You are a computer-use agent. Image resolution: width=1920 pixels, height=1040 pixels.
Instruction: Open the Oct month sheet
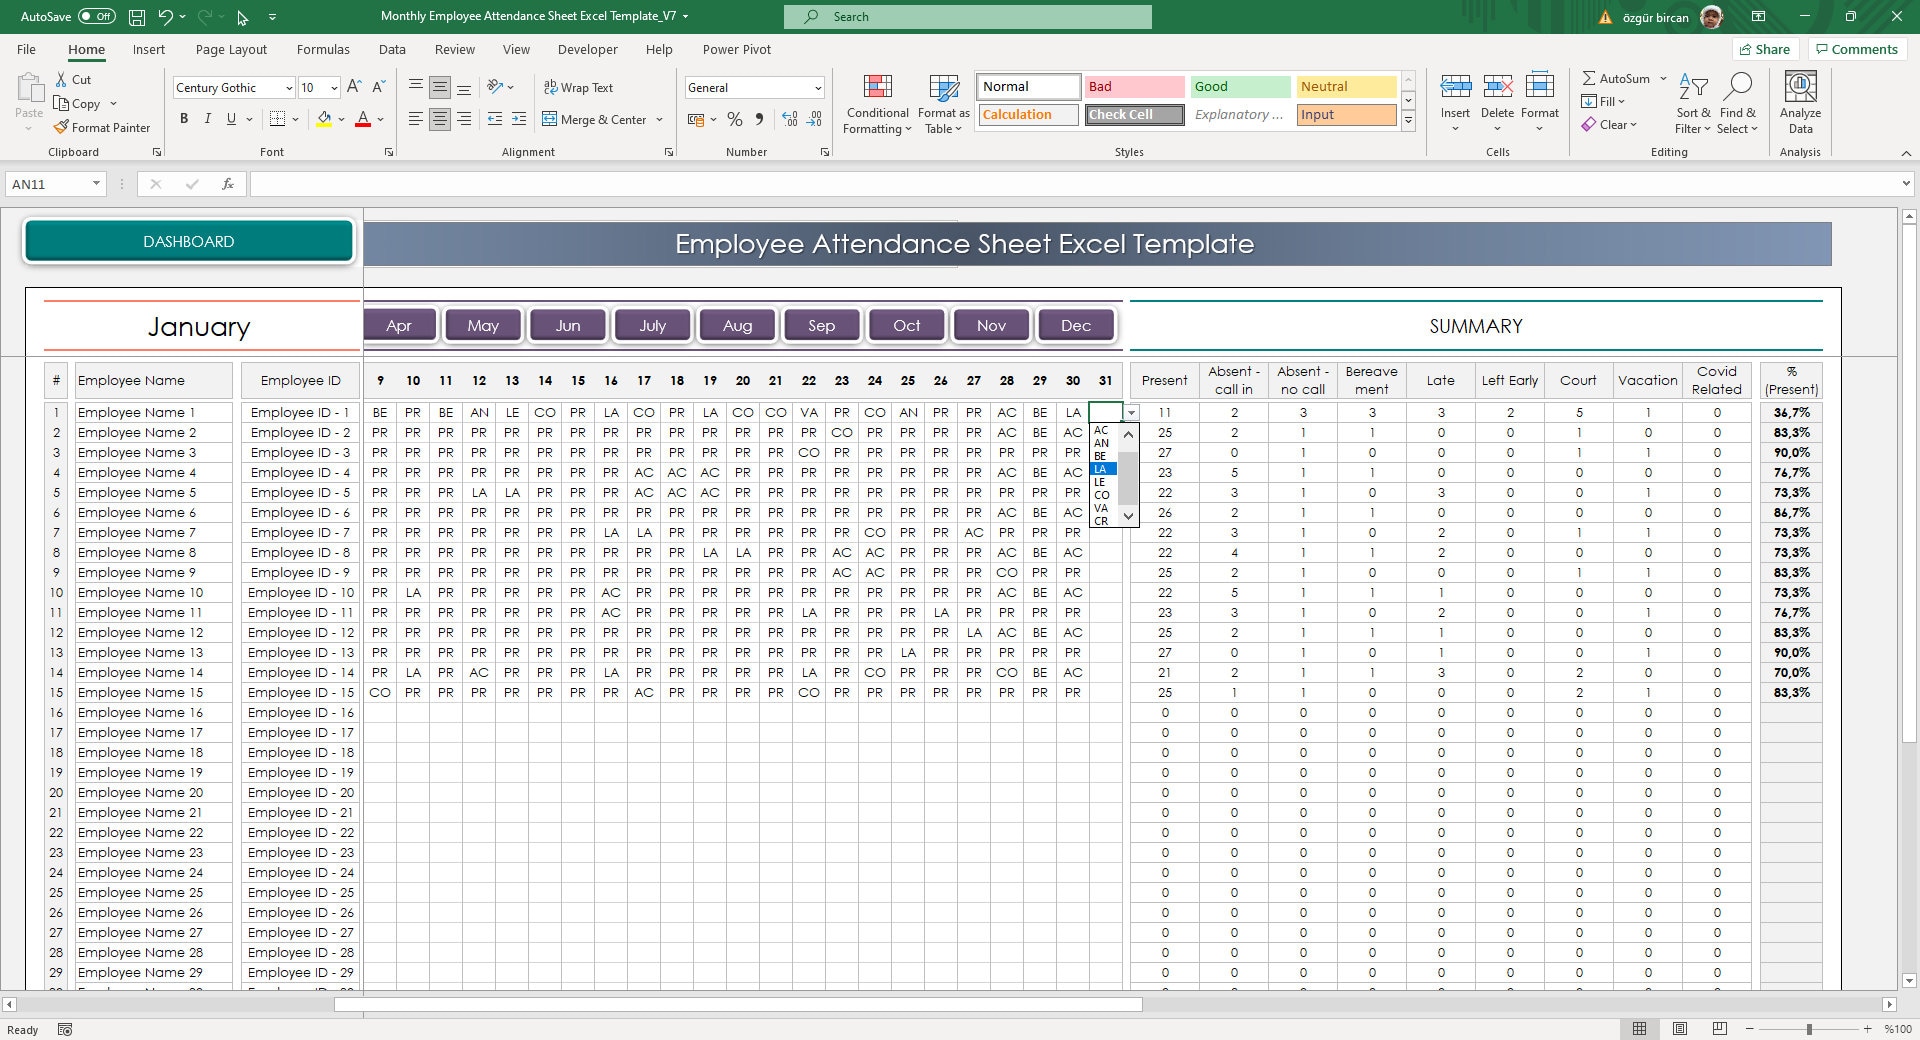pyautogui.click(x=906, y=324)
